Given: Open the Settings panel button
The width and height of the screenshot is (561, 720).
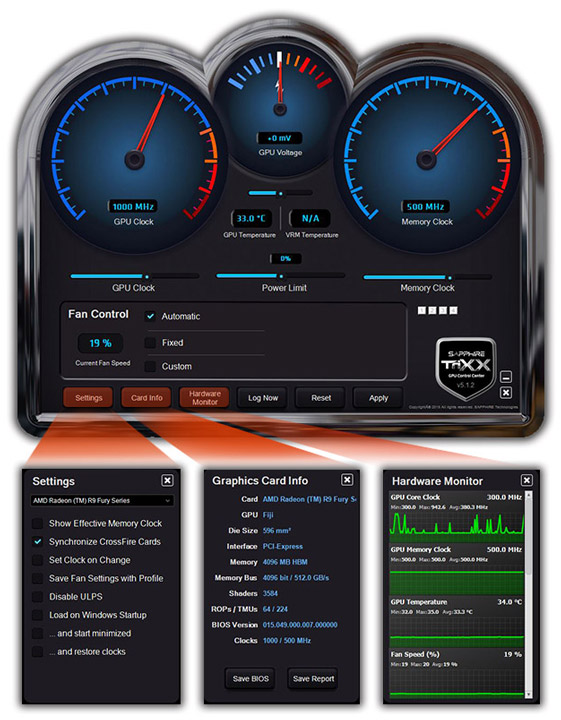Looking at the screenshot, I should (88, 398).
